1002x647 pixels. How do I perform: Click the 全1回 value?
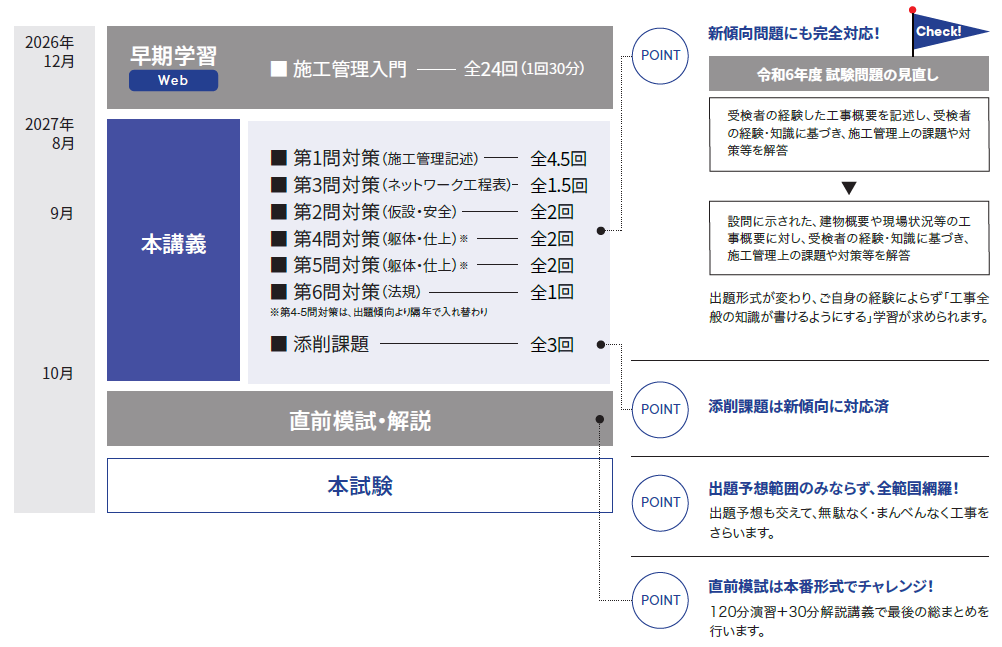pos(551,292)
